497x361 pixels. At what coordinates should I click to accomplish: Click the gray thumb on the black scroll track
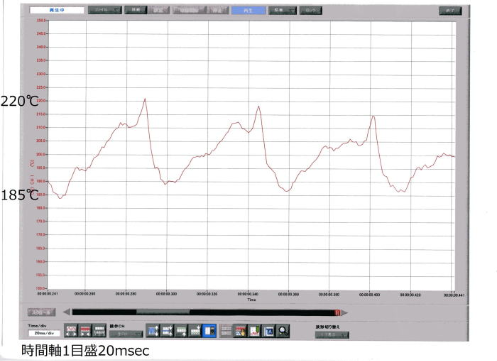[x=163, y=312]
